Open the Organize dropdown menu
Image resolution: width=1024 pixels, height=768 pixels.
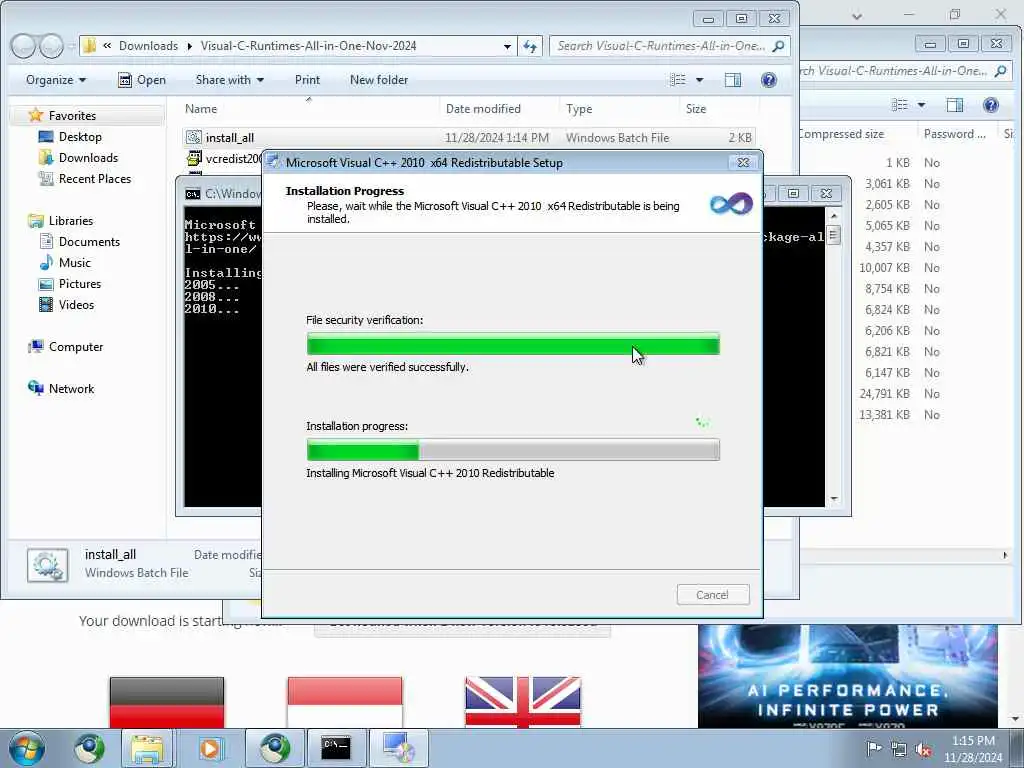pyautogui.click(x=56, y=80)
